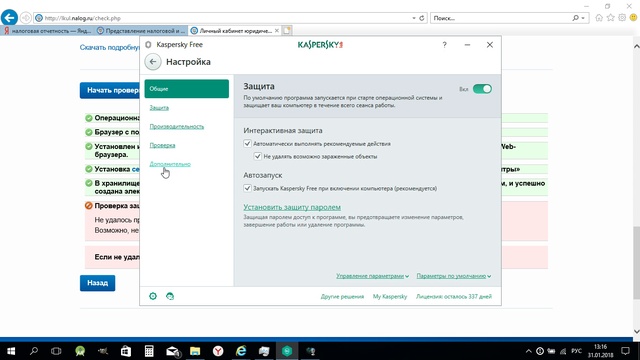
Task: Expand 'Управление параметрами' dropdown
Action: [372, 276]
